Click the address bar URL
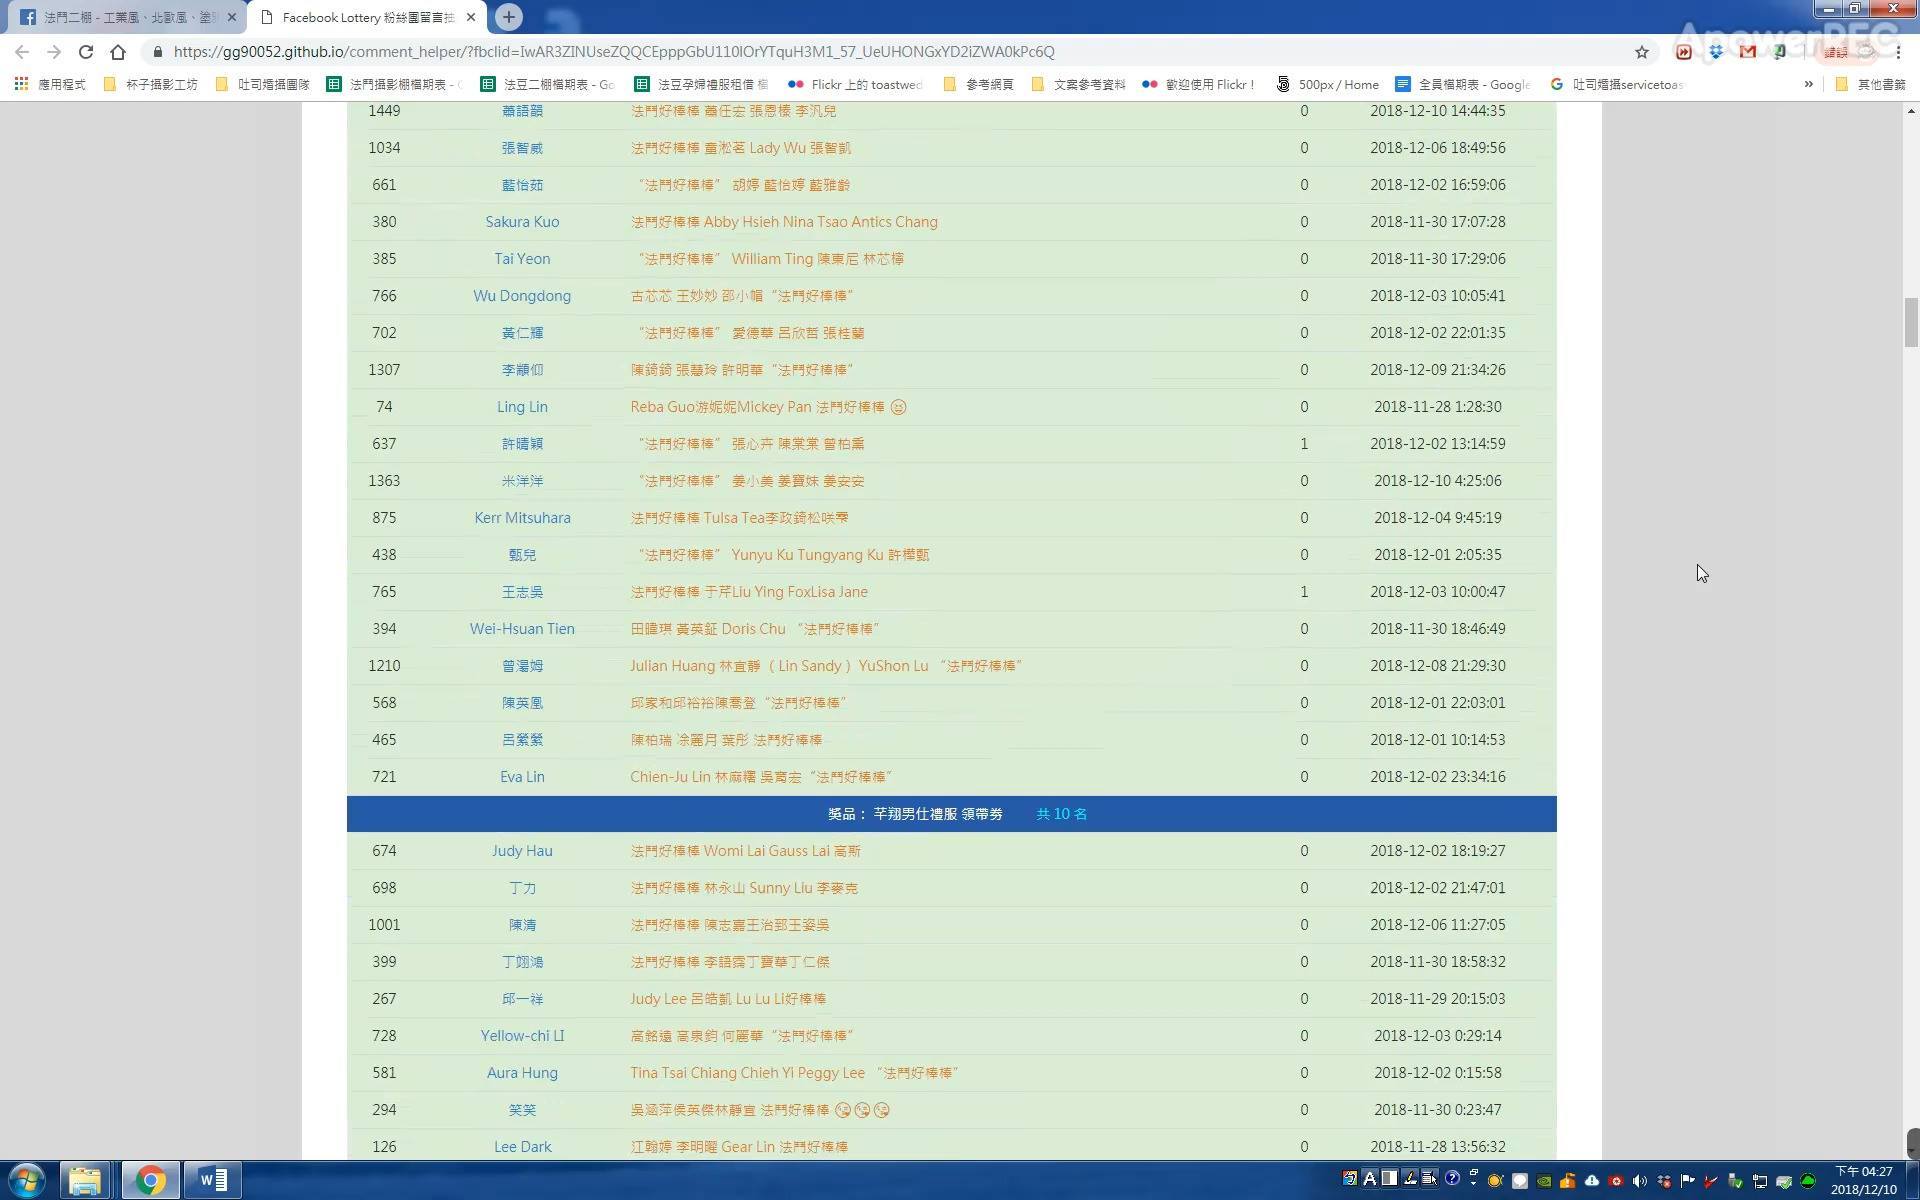Screen dimensions: 1920x1200 614,52
